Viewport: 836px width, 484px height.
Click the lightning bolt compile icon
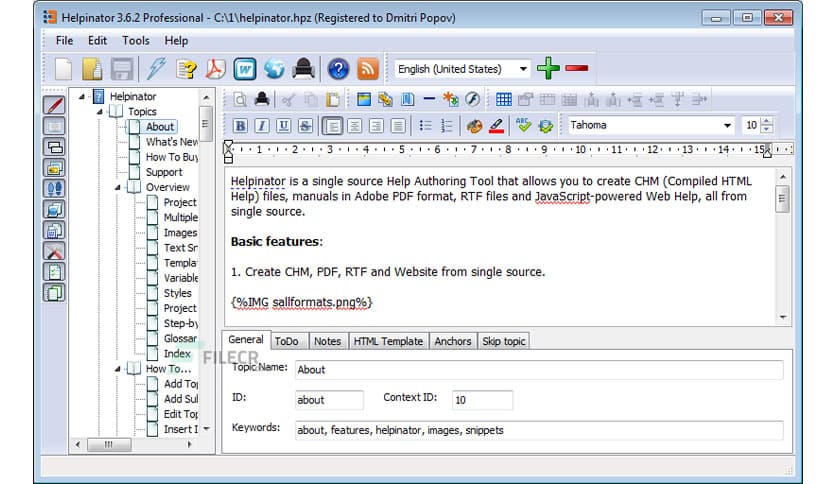[x=156, y=69]
